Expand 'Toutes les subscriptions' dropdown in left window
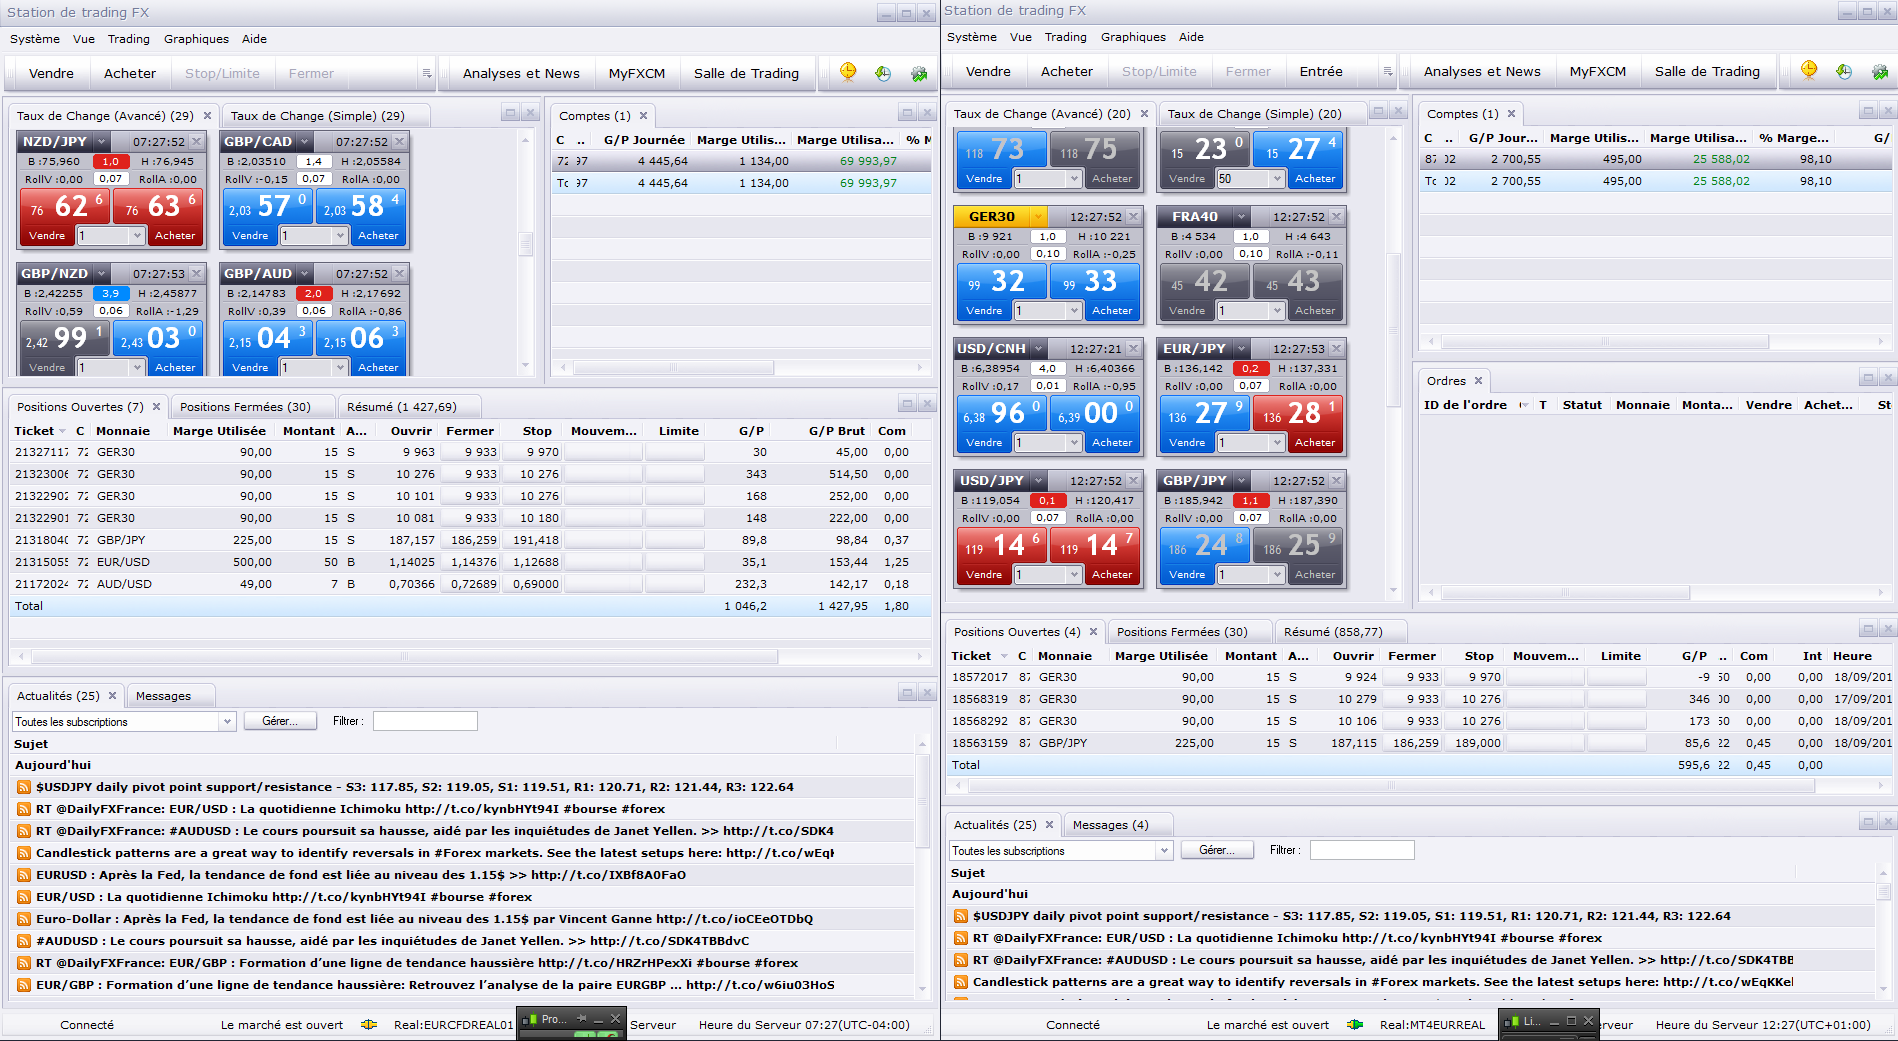 tap(227, 721)
